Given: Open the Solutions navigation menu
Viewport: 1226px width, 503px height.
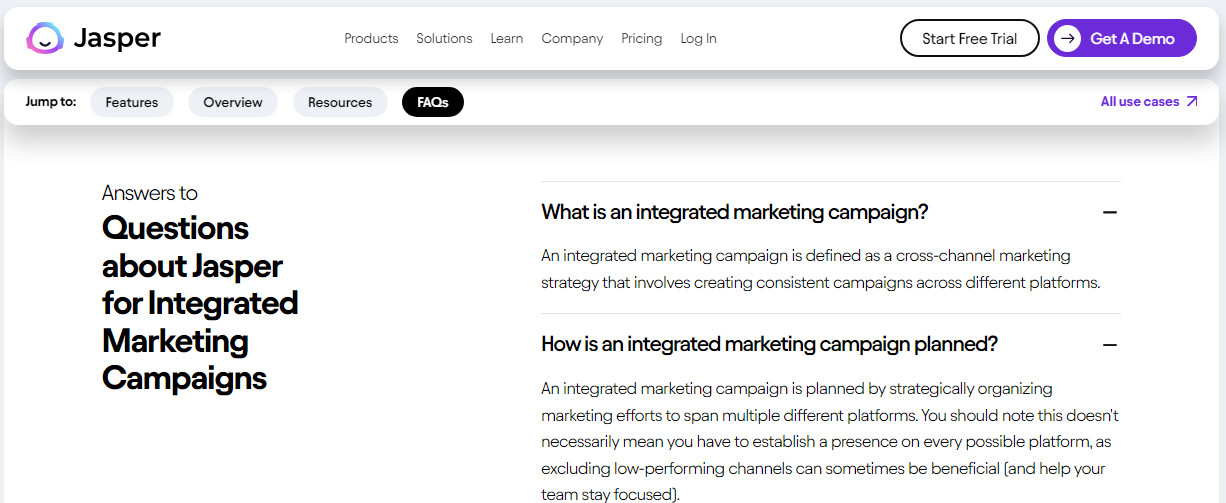Looking at the screenshot, I should [x=444, y=38].
